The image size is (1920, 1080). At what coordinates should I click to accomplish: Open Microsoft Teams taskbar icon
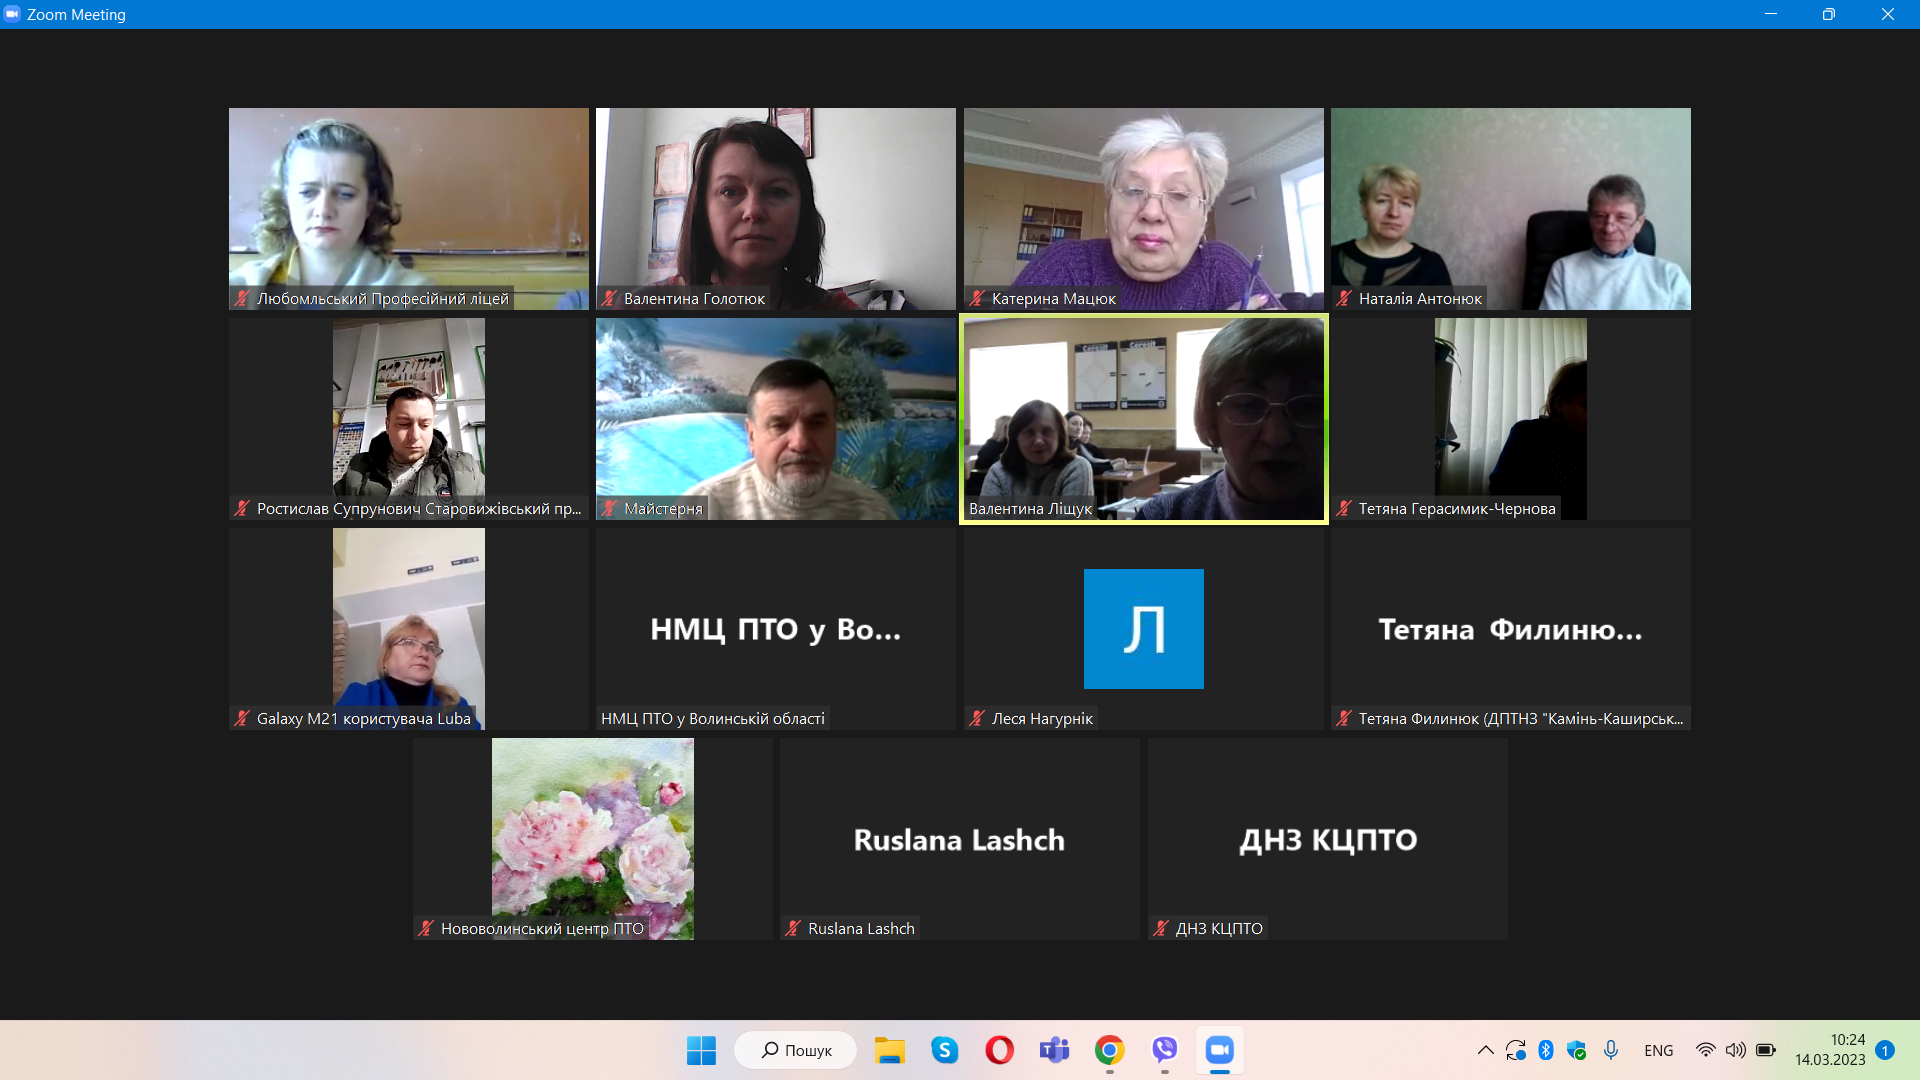[x=1054, y=1050]
